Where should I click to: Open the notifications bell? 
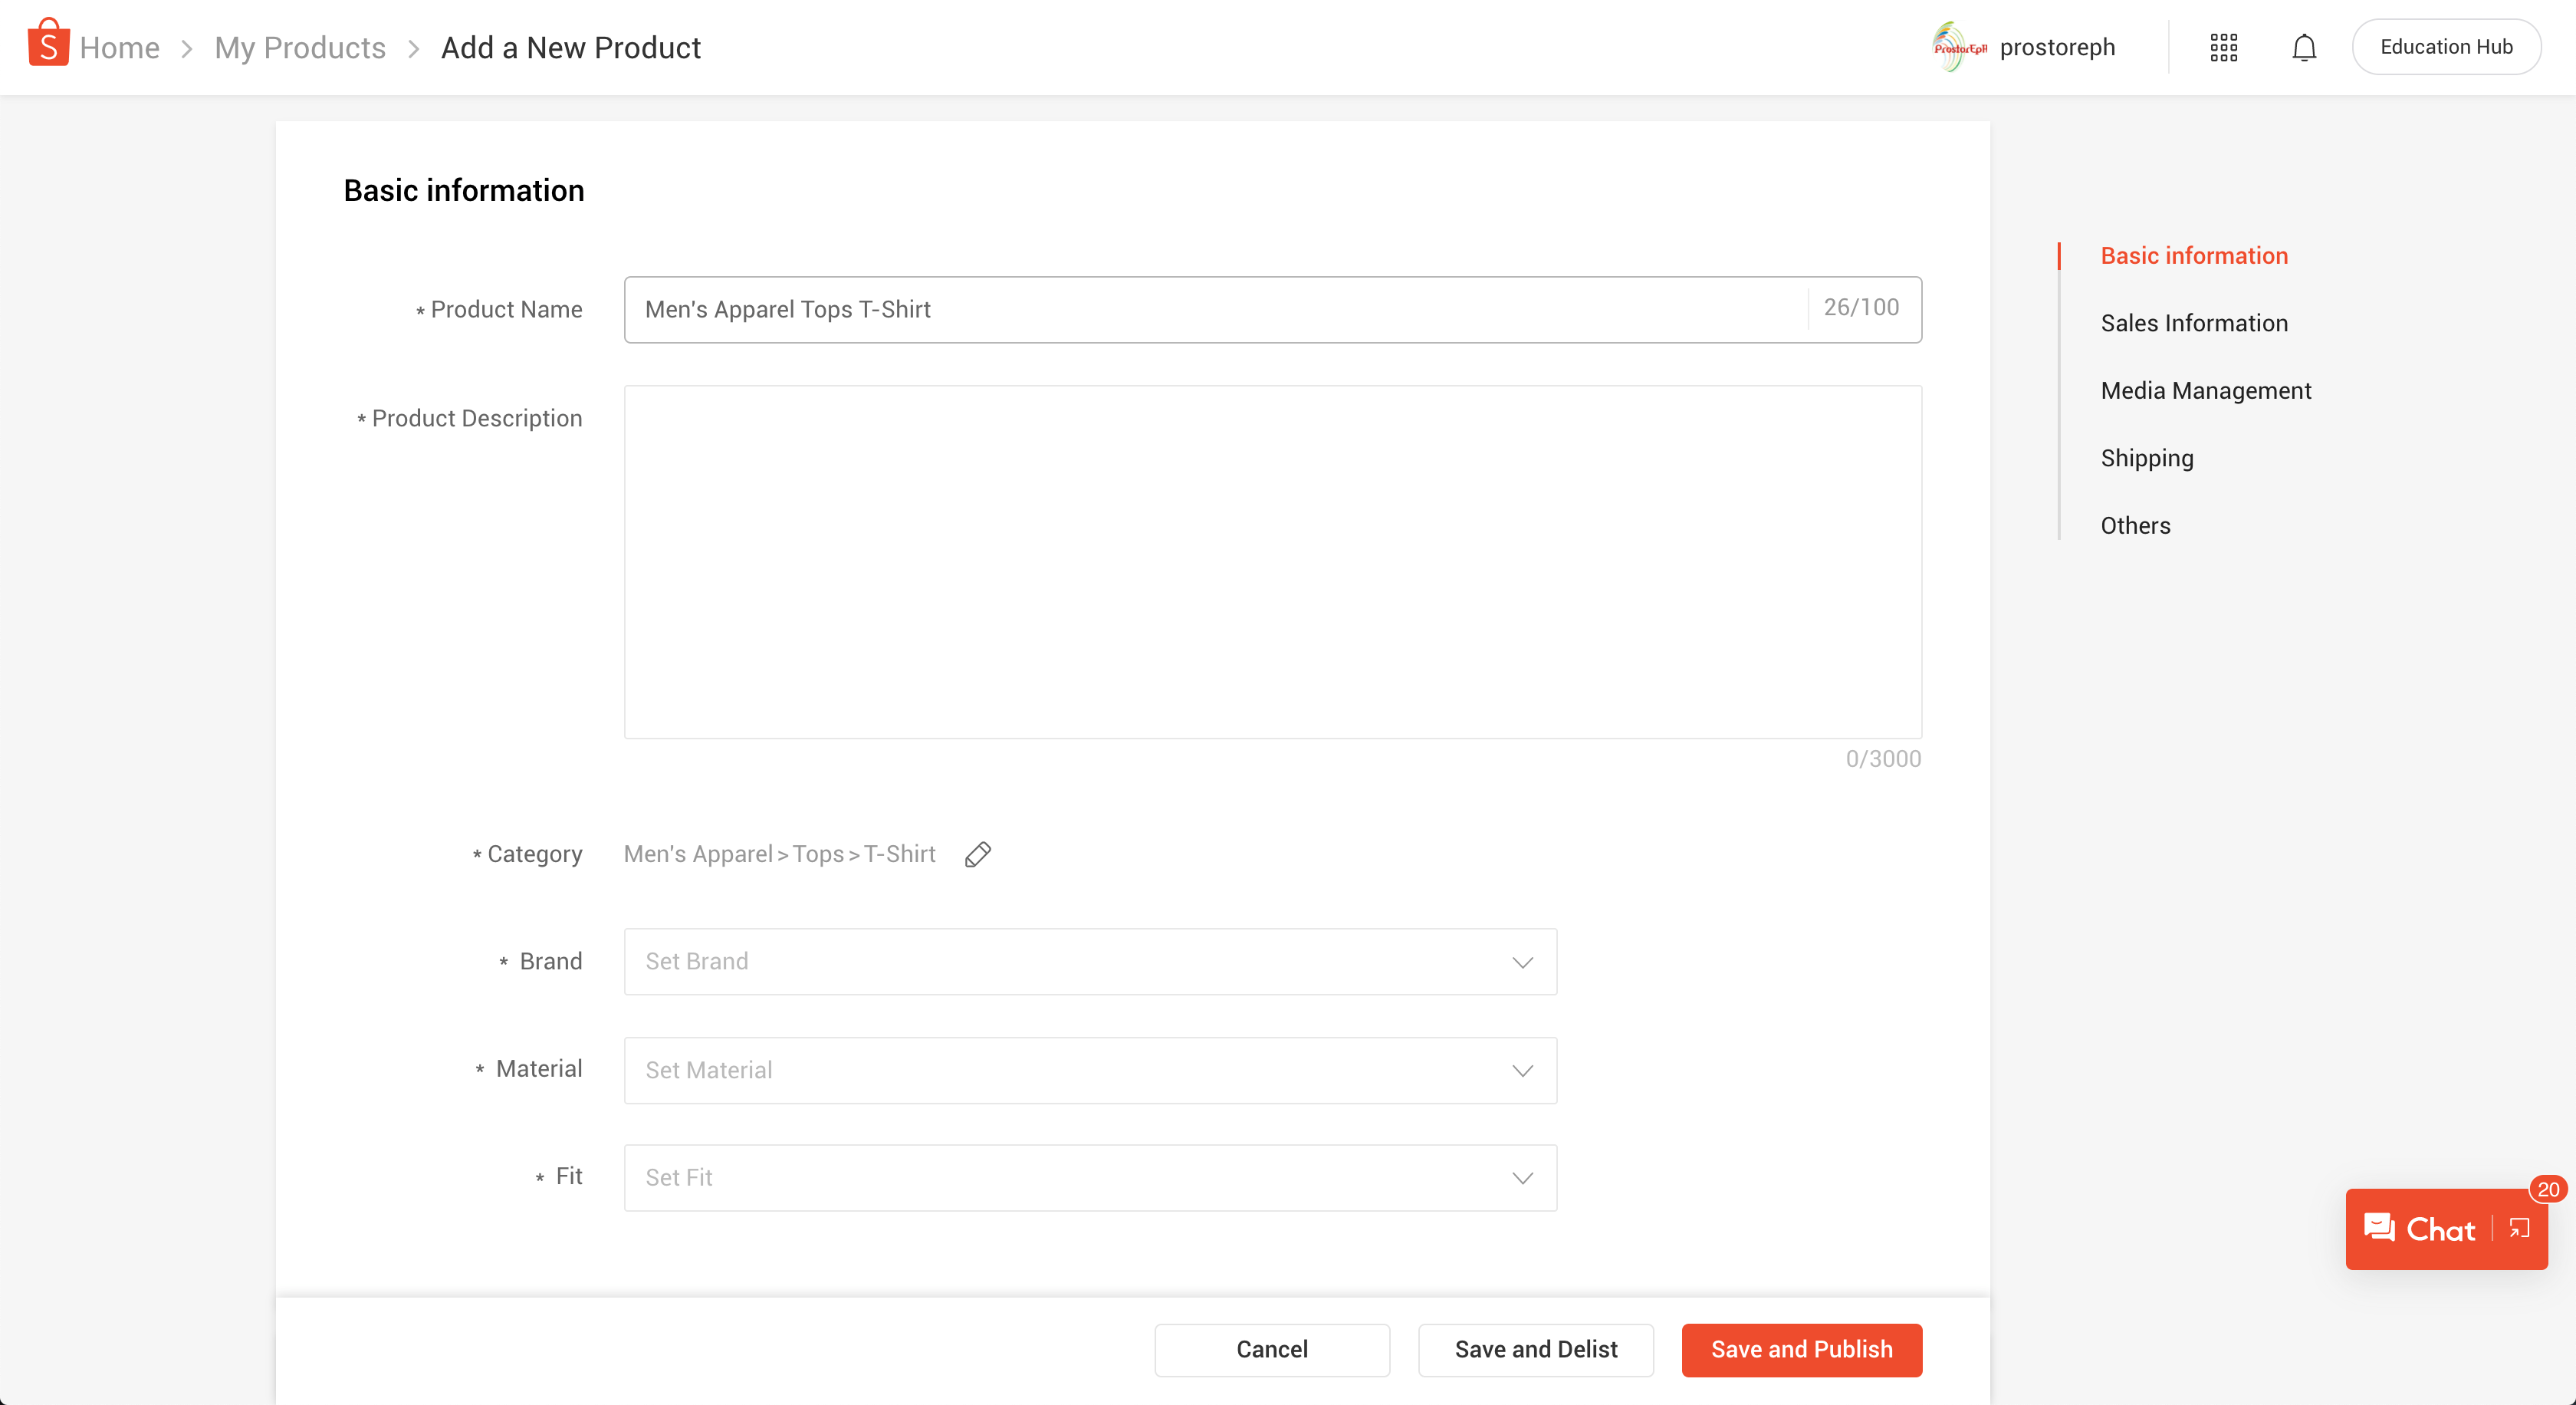2303,47
